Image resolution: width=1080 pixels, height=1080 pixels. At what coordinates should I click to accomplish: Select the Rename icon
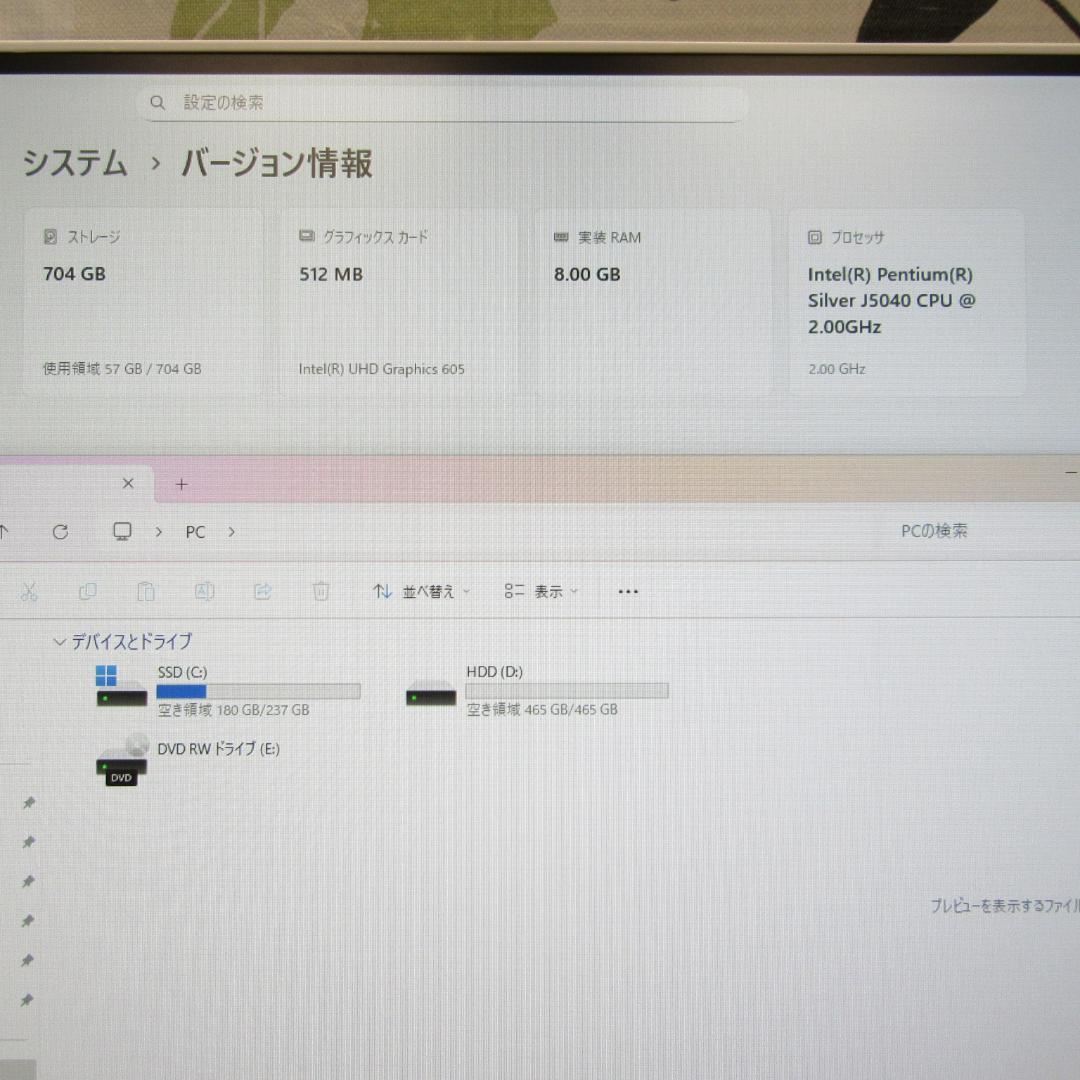[204, 591]
